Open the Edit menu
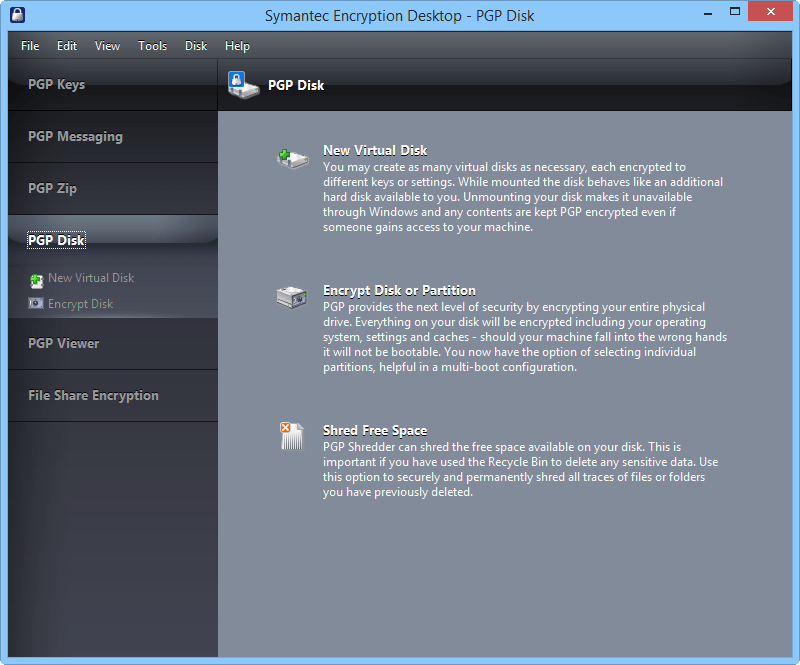The height and width of the screenshot is (665, 800). [66, 46]
